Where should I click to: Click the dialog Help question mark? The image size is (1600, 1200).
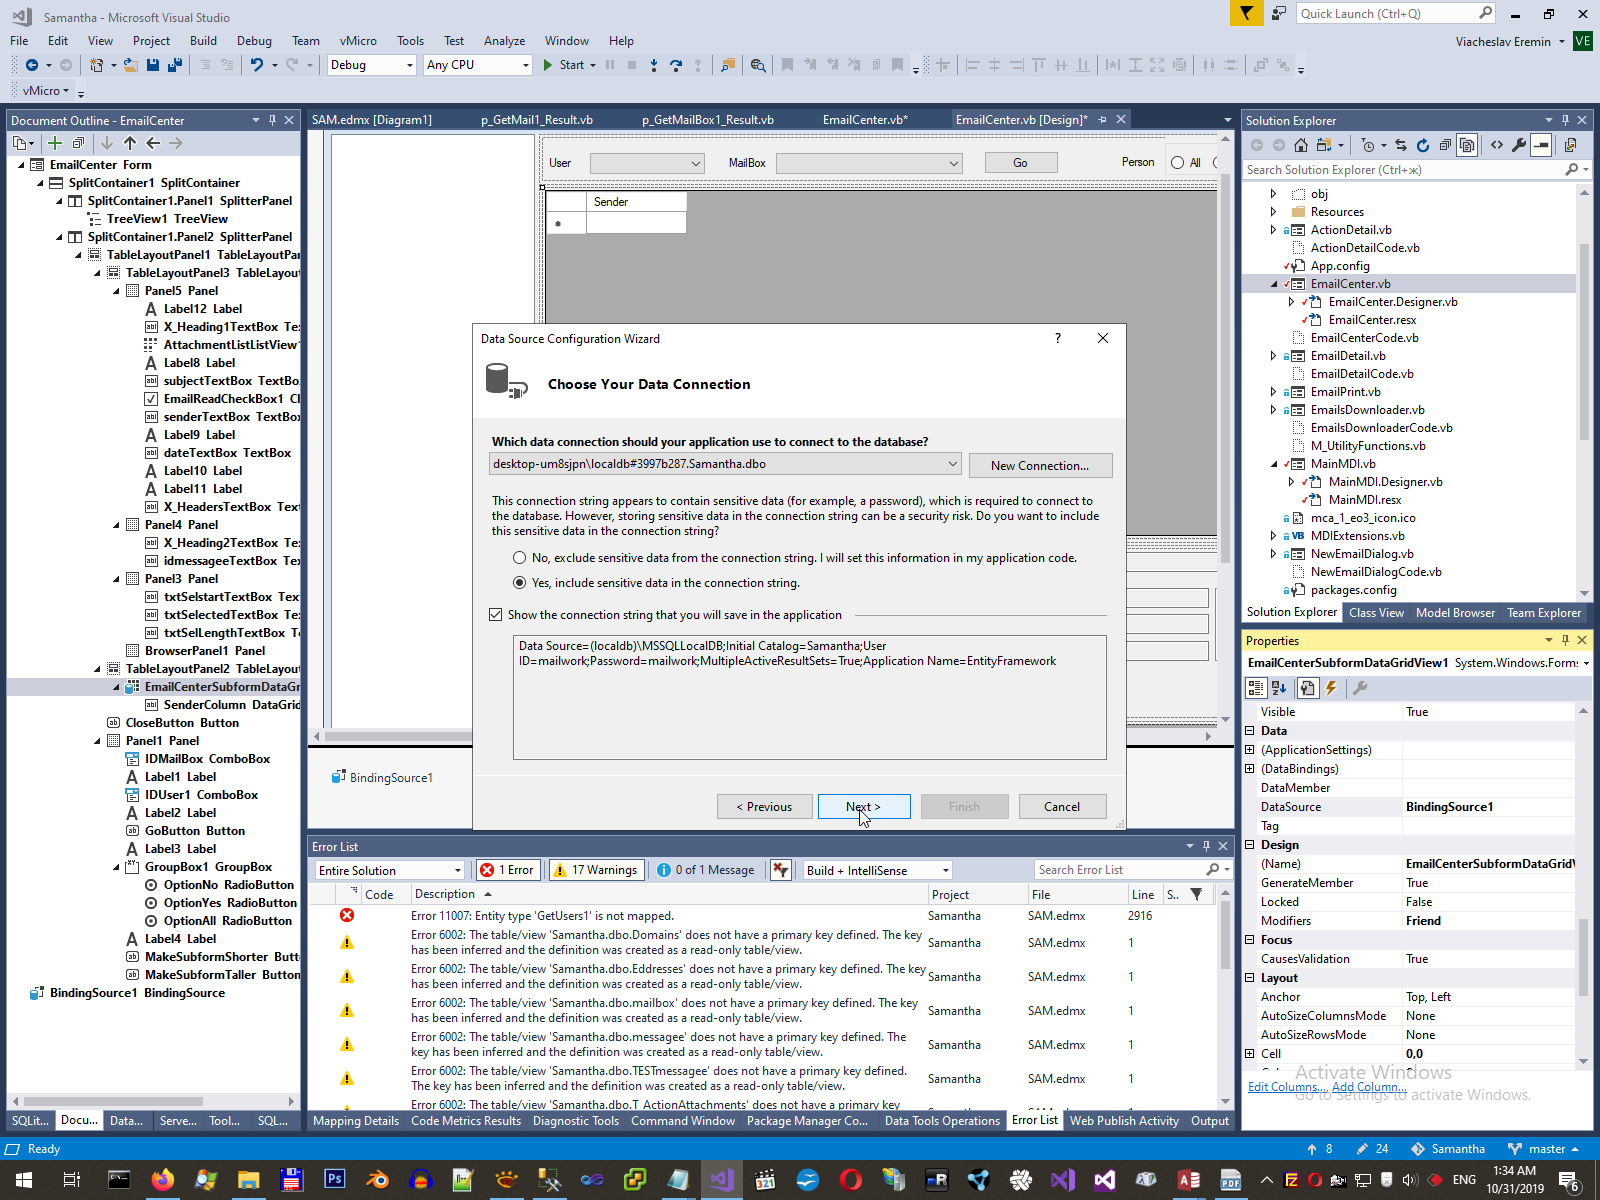(1058, 338)
